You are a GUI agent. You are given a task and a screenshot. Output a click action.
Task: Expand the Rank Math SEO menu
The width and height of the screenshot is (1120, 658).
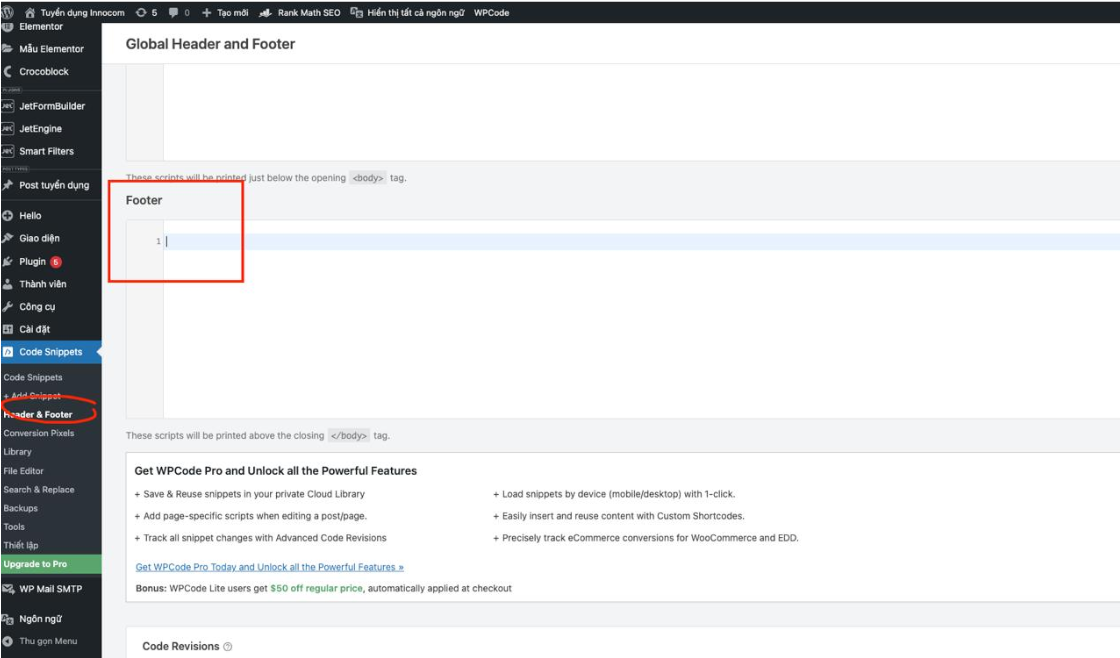point(300,13)
